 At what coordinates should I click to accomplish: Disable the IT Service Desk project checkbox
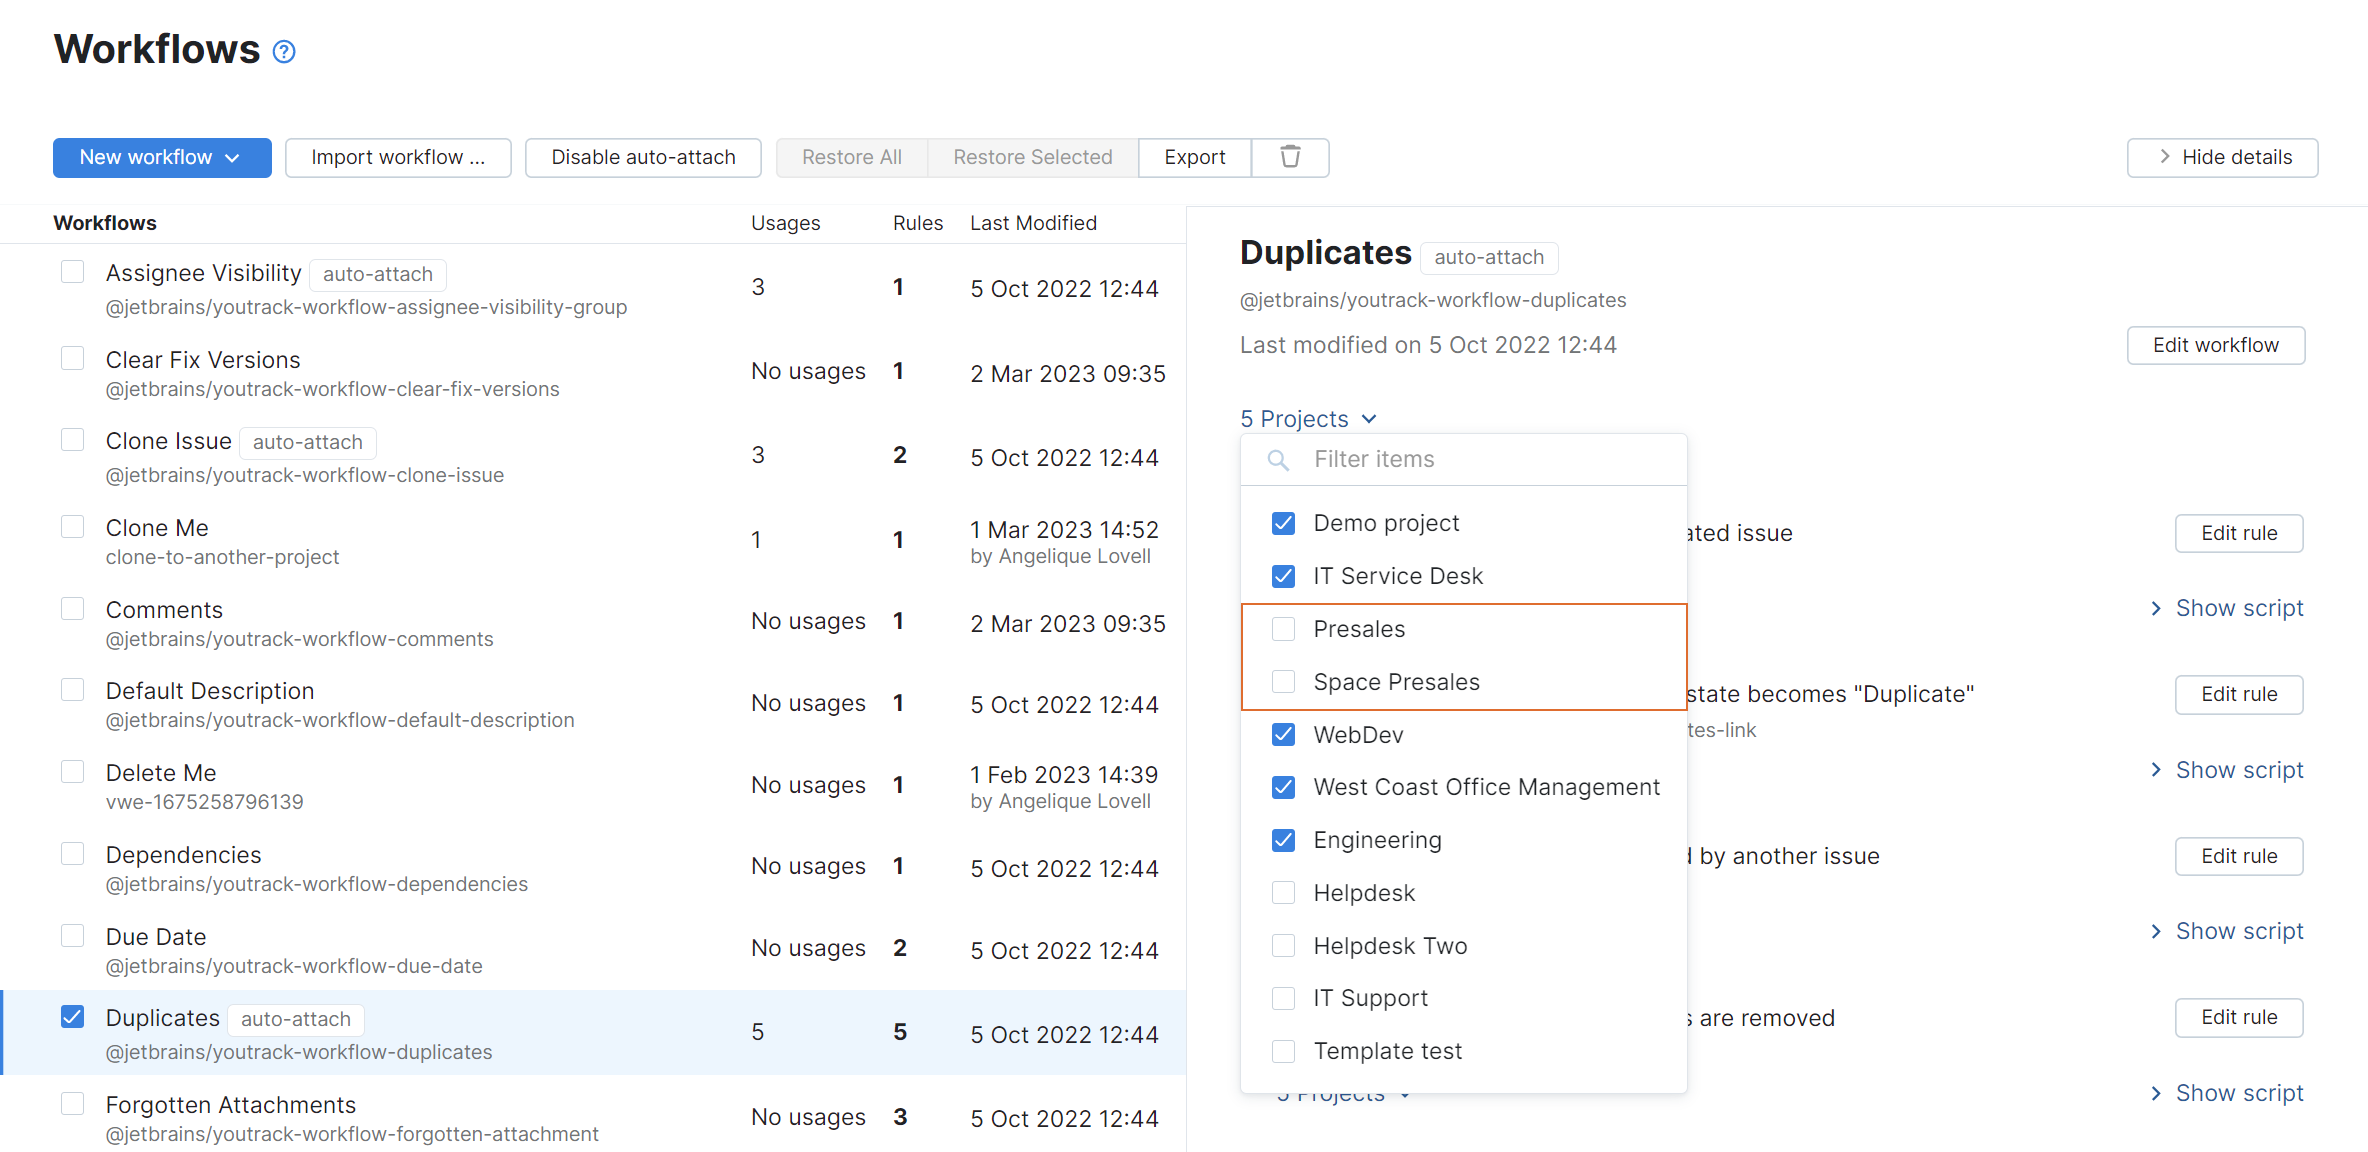point(1283,576)
